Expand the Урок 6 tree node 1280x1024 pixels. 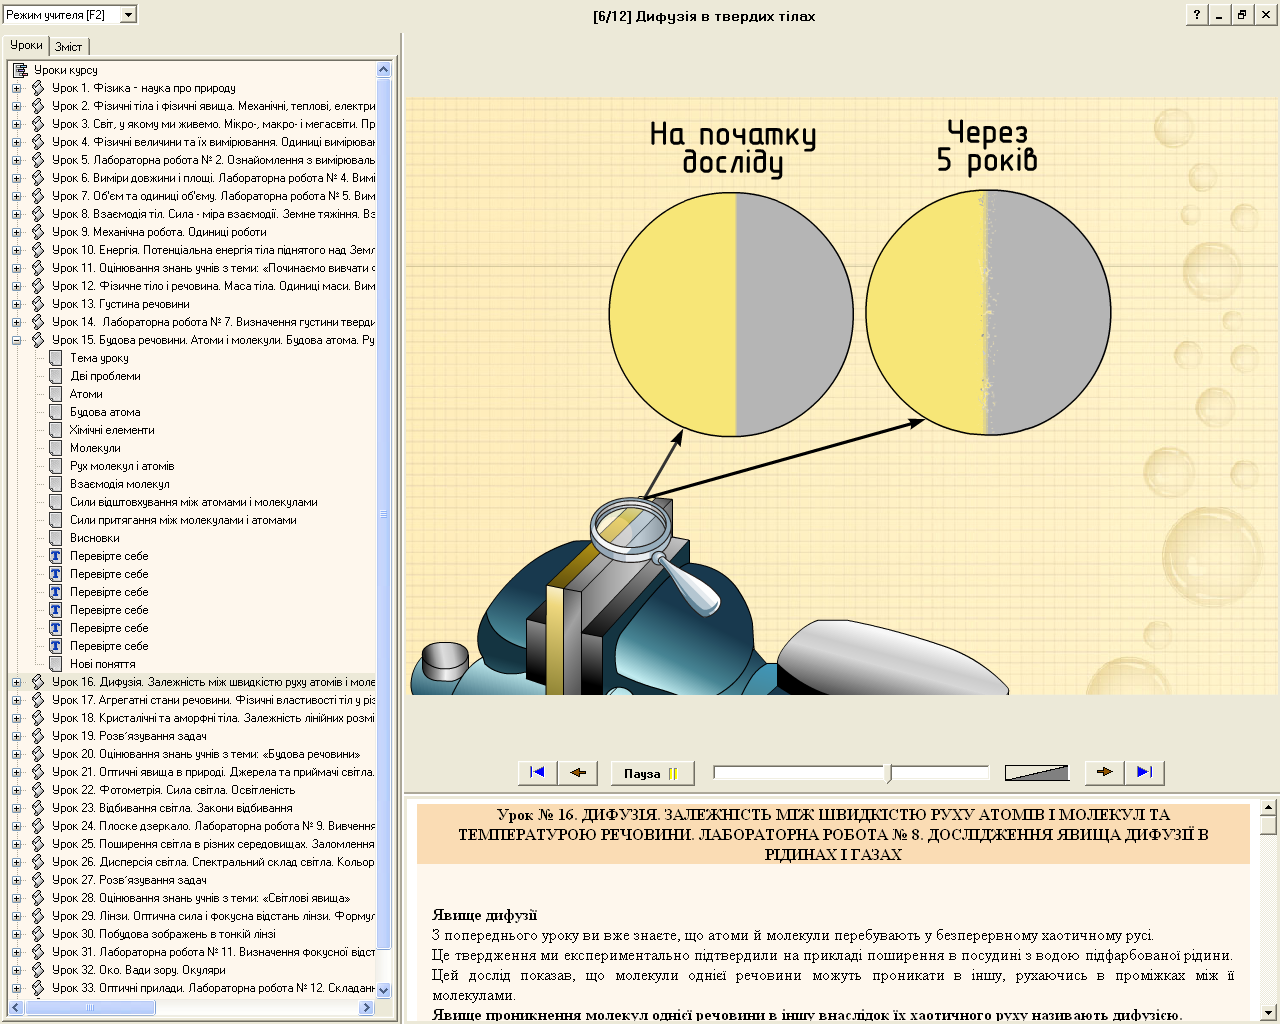pyautogui.click(x=16, y=178)
